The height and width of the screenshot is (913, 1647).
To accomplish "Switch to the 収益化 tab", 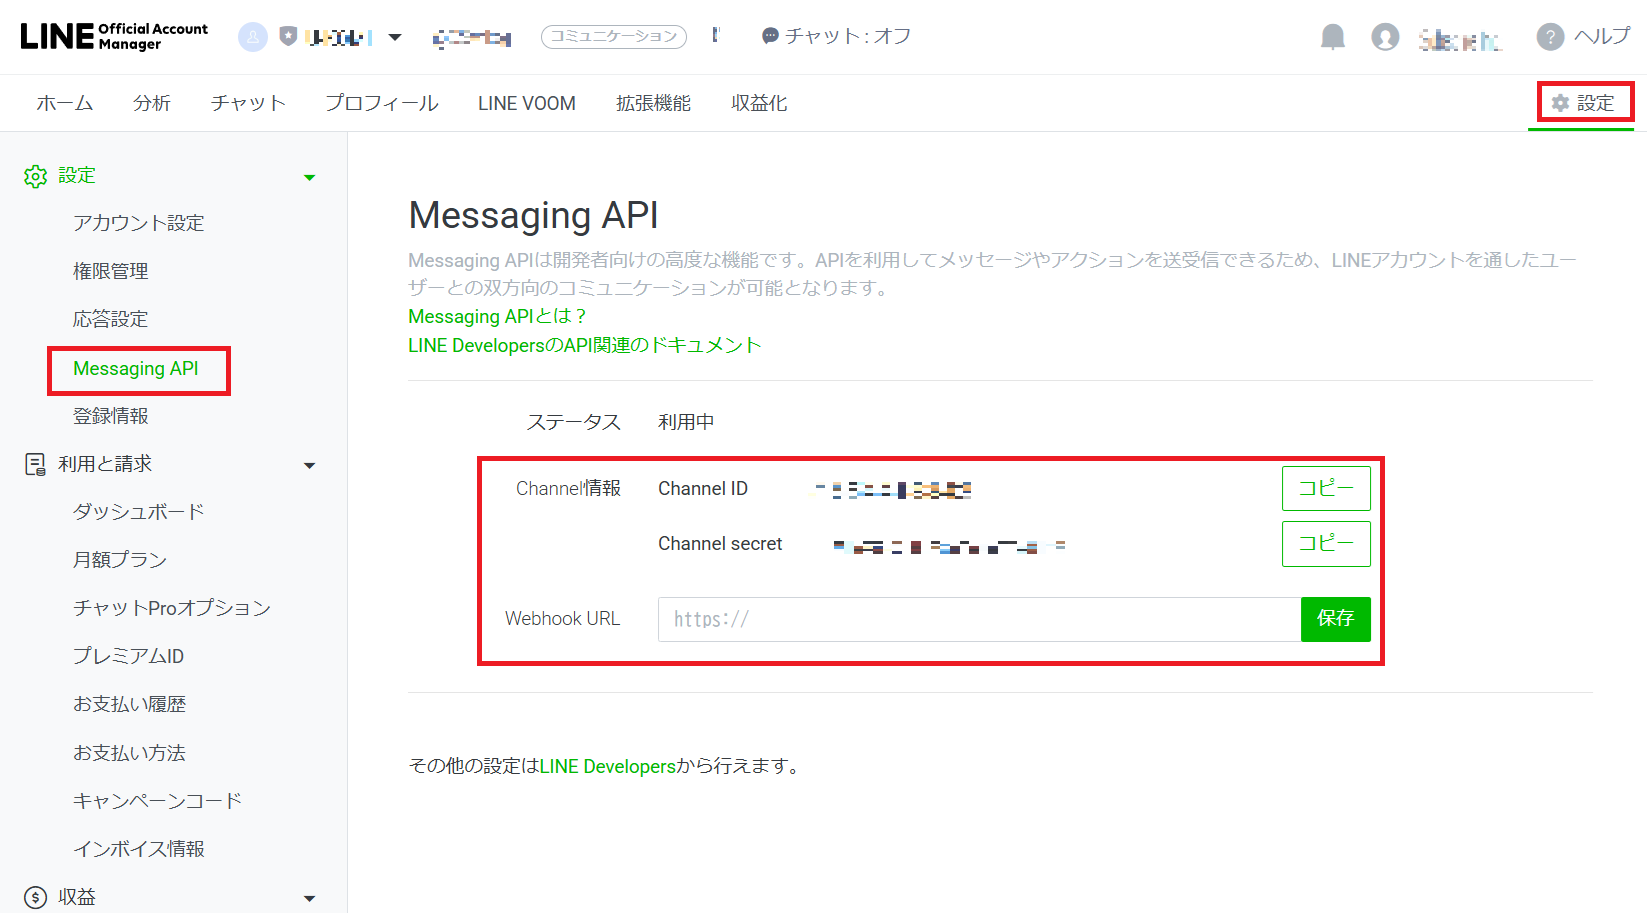I will [x=759, y=103].
